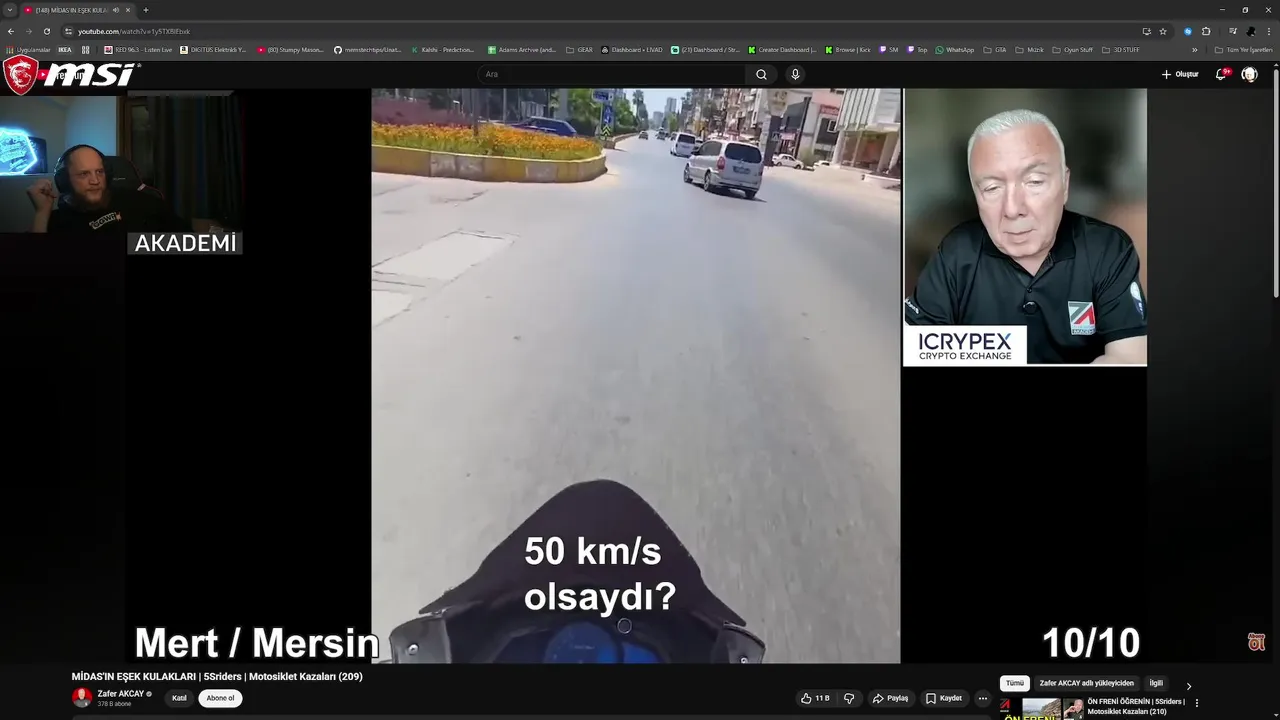1280x720 pixels.
Task: Open Adams Archive bookmark
Action: pos(522,49)
